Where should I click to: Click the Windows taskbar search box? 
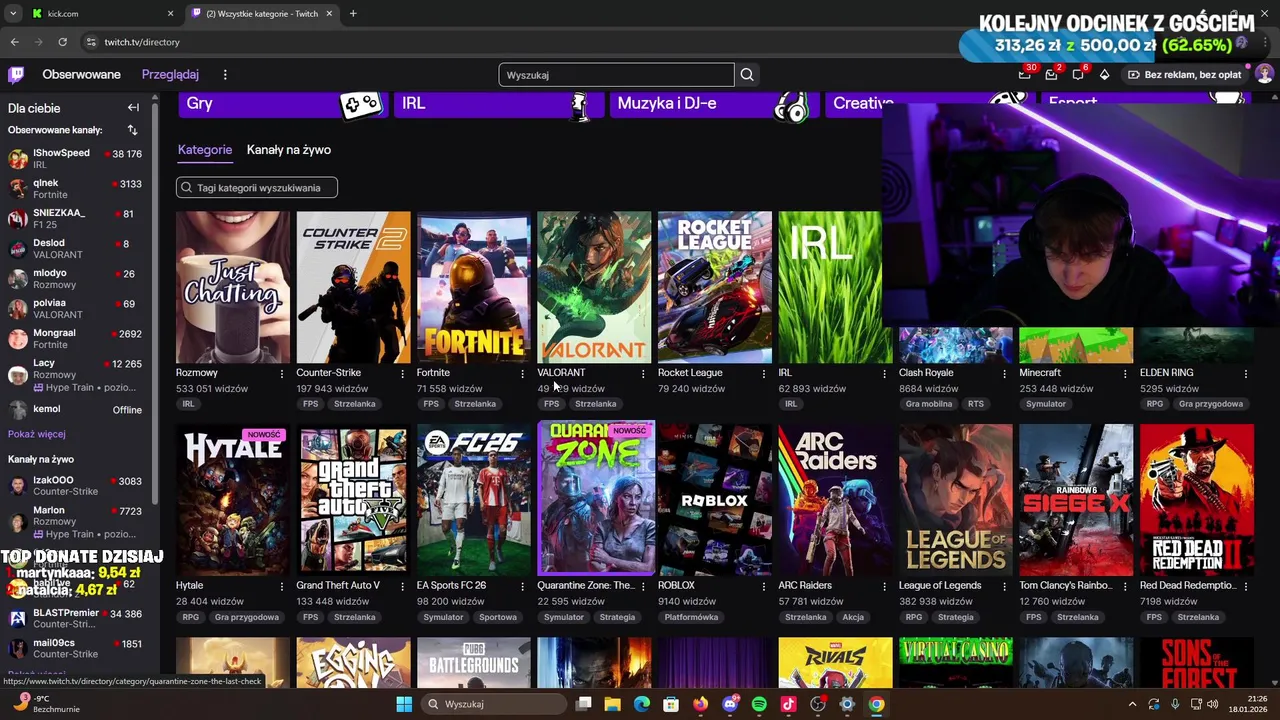(492, 704)
